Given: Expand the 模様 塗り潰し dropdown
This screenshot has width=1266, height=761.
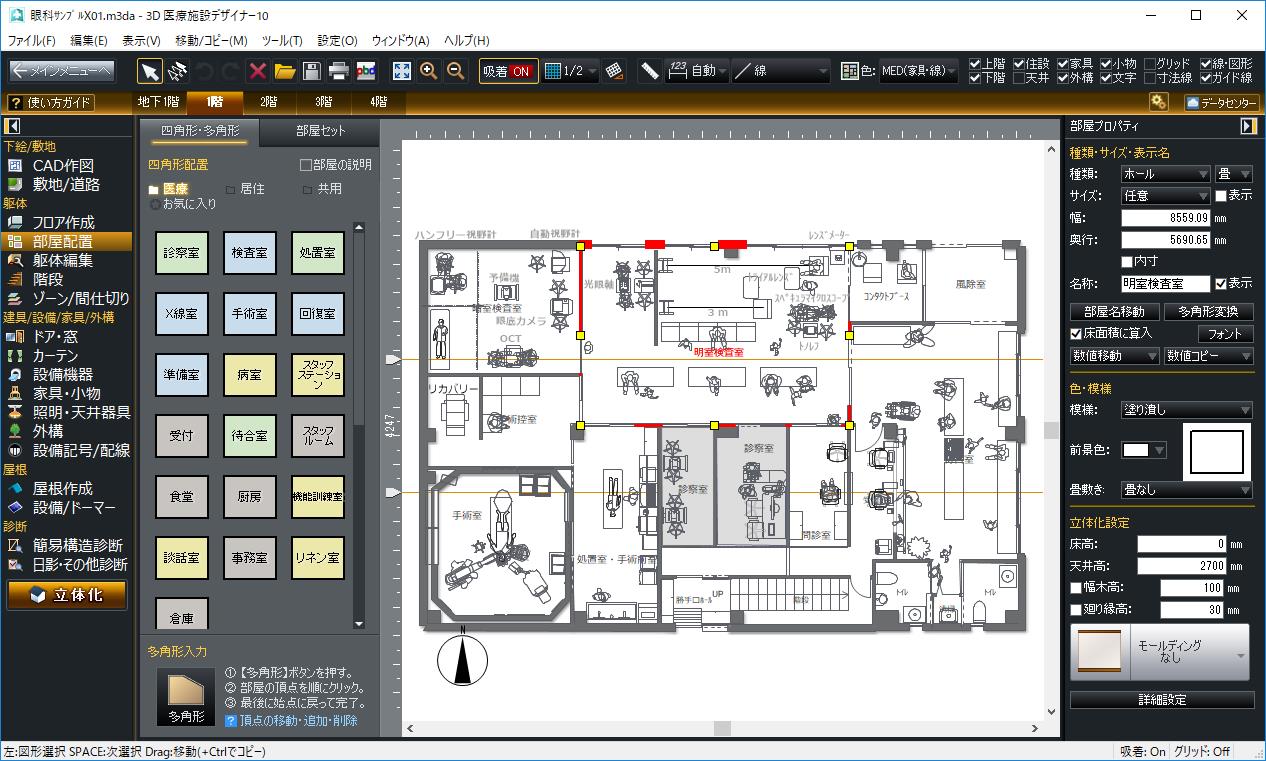Looking at the screenshot, I should tap(1186, 410).
